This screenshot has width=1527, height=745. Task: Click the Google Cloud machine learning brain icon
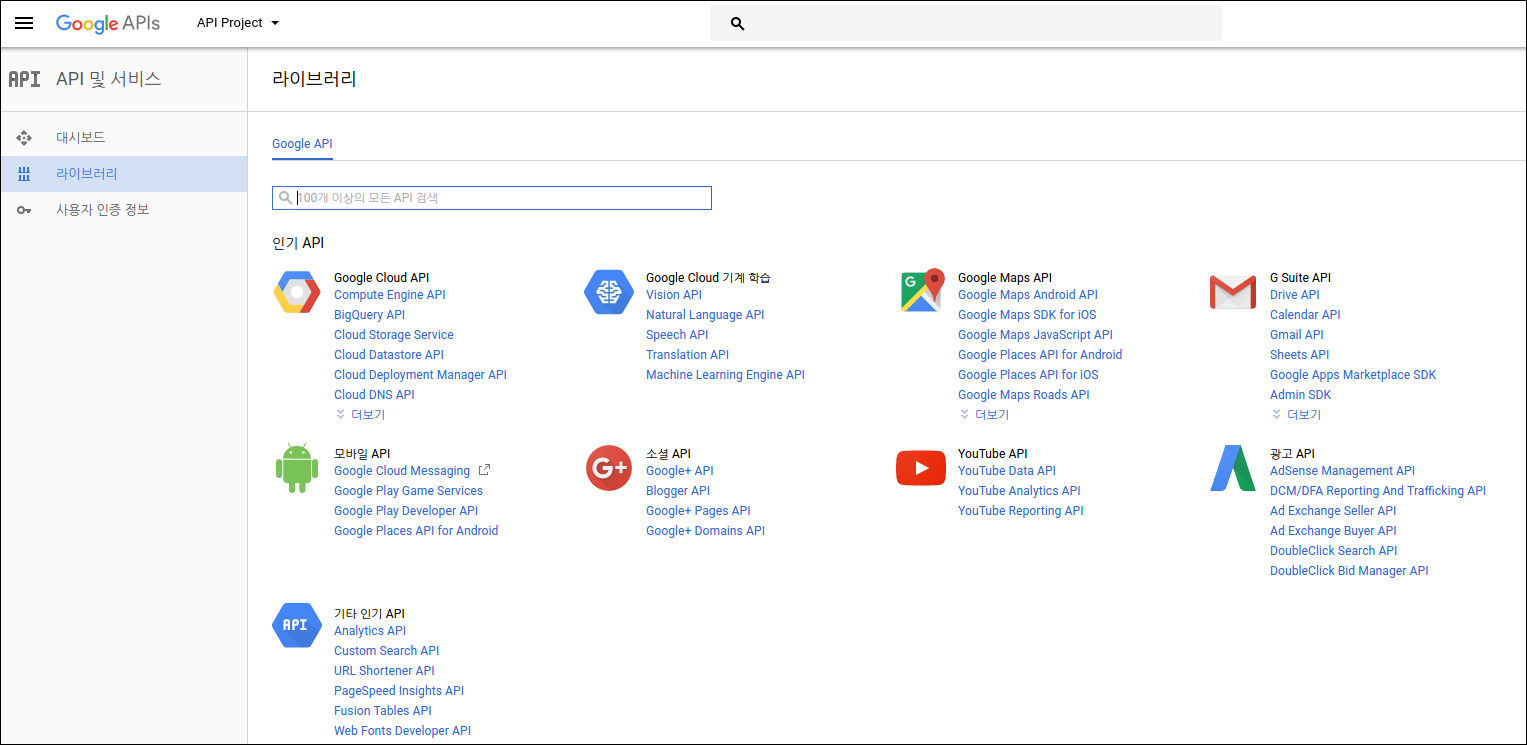point(609,292)
